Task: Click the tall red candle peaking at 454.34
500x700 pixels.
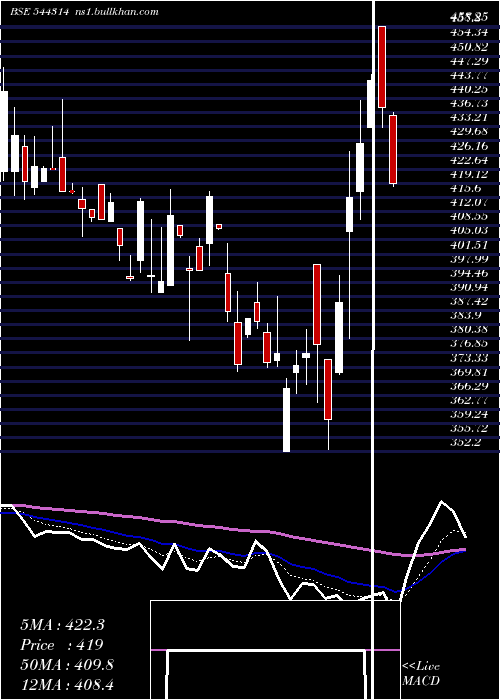Action: click(x=382, y=67)
